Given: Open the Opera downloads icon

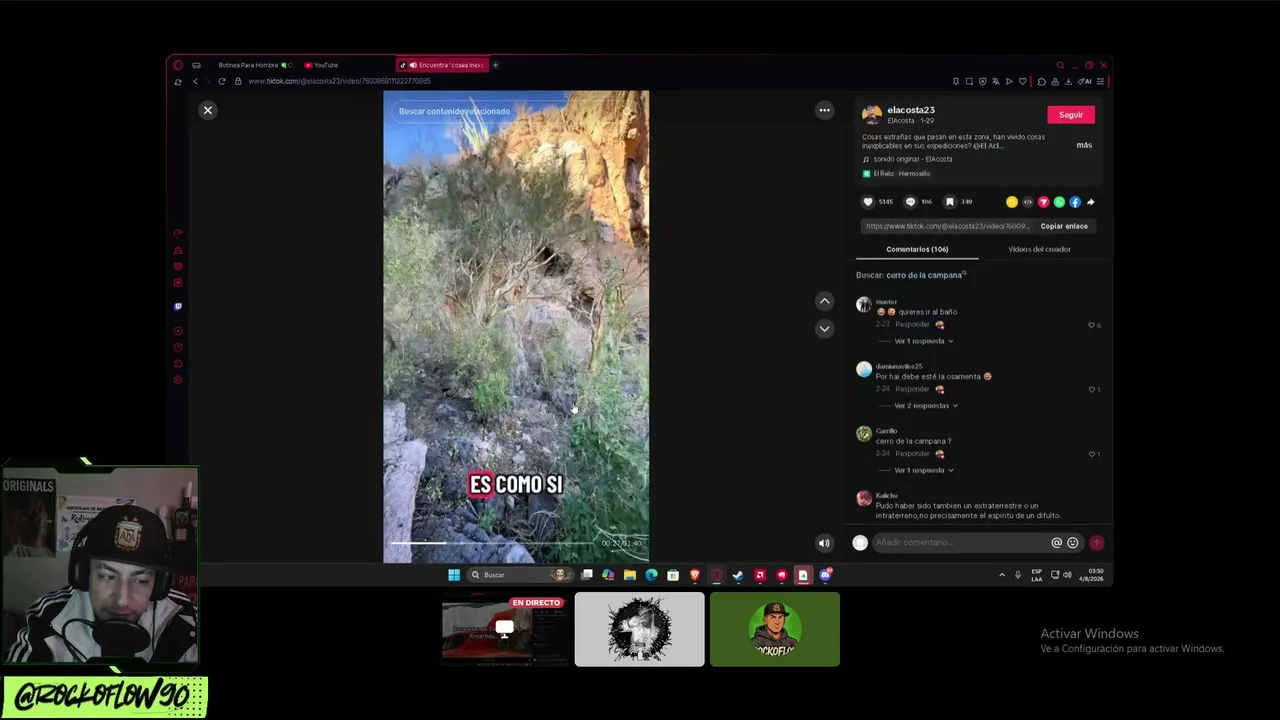Looking at the screenshot, I should coord(1068,82).
